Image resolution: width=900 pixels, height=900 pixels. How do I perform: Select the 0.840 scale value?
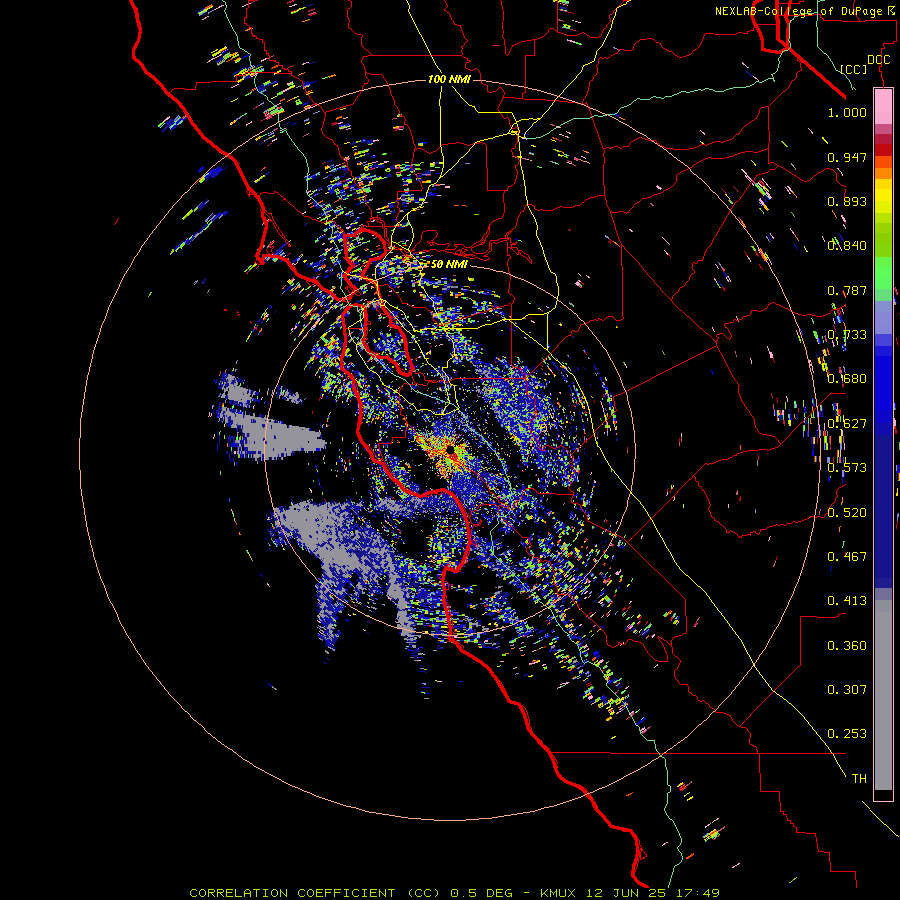(x=847, y=246)
